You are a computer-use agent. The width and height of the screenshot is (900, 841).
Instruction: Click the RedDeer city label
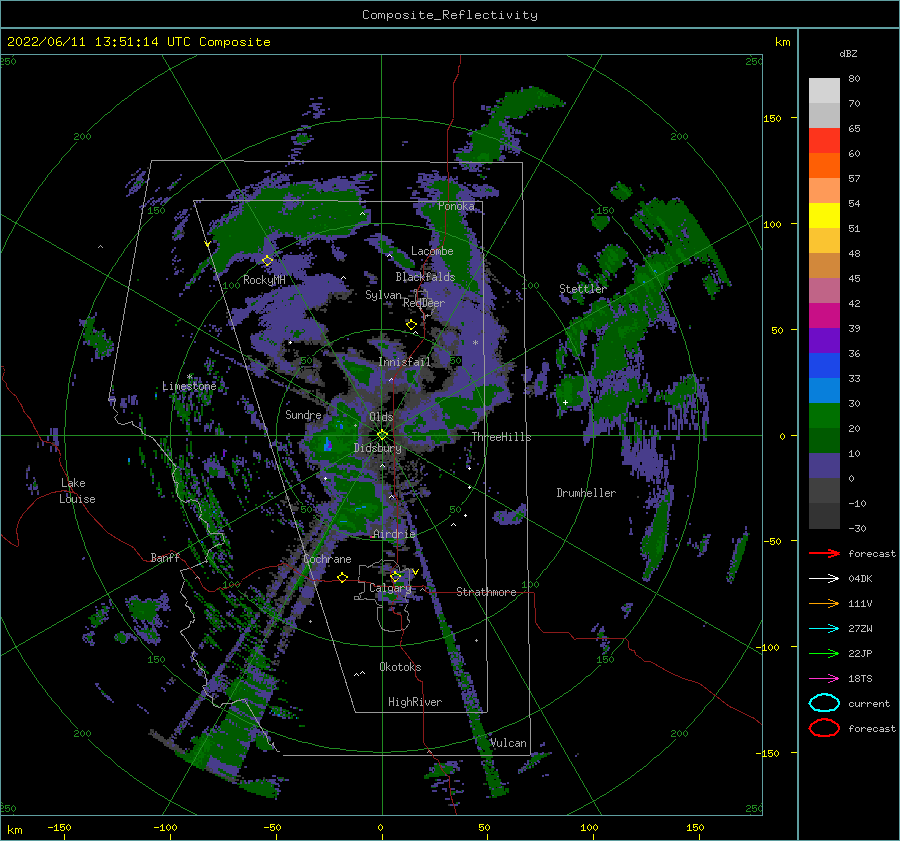tap(424, 303)
